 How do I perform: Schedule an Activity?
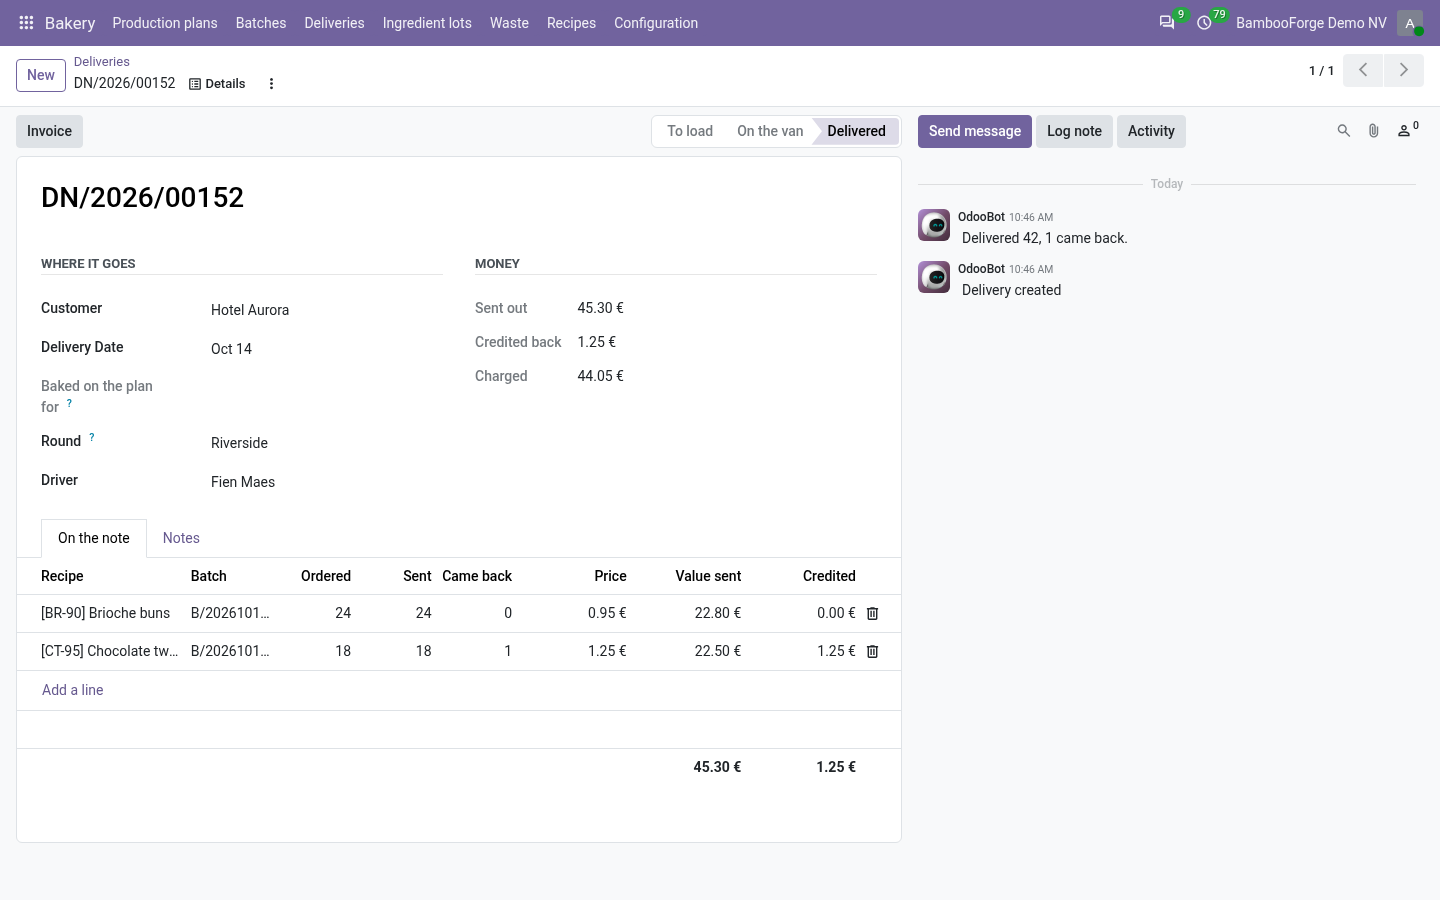click(x=1151, y=131)
